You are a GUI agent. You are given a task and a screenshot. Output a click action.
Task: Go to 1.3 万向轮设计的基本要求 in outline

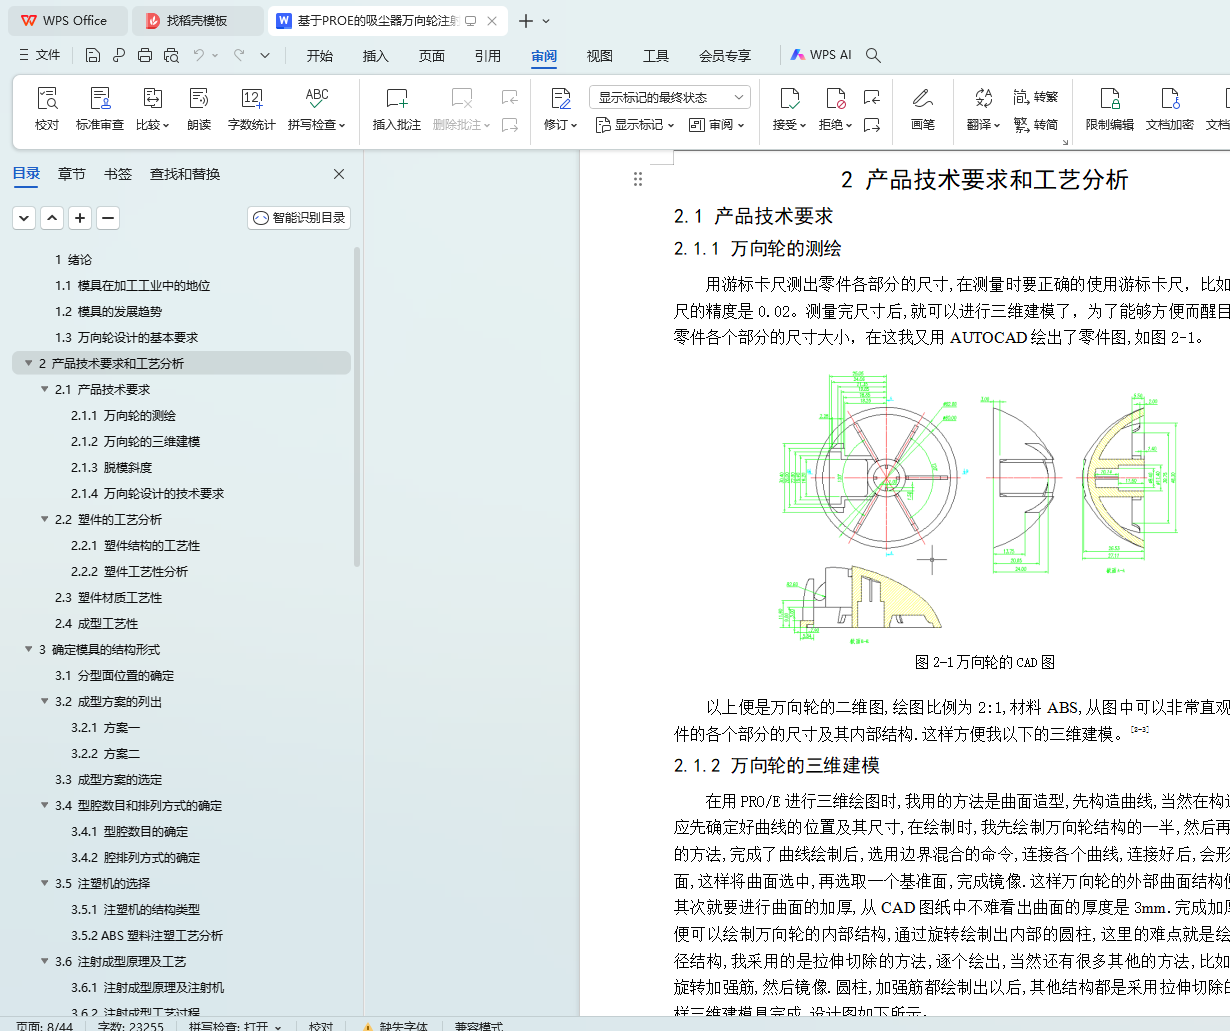[x=127, y=337]
